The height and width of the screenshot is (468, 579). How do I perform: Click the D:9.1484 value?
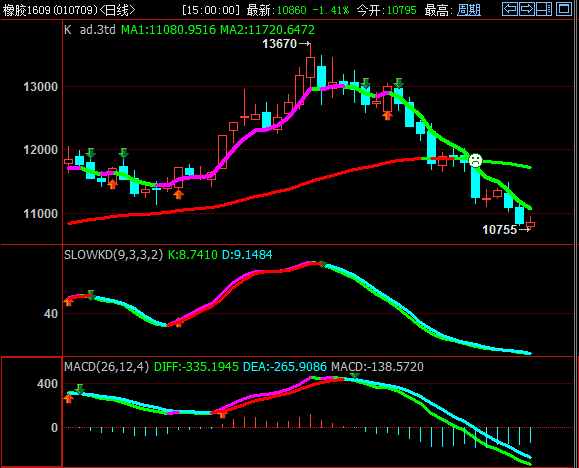pos(247,255)
